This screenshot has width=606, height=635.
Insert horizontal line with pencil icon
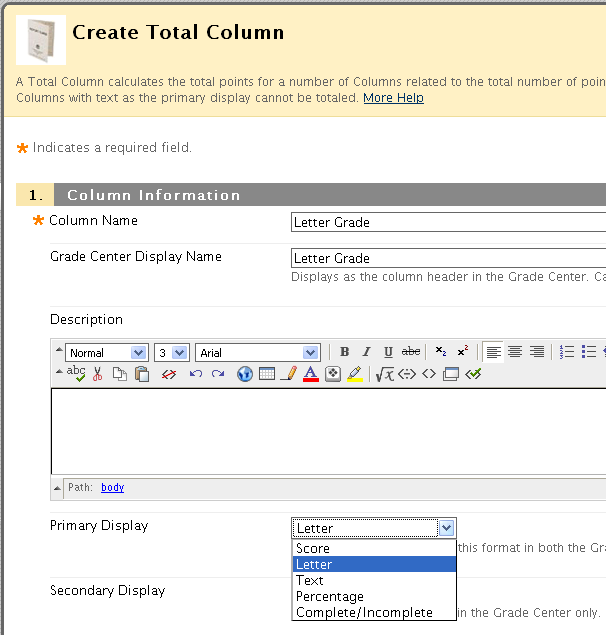click(x=289, y=374)
